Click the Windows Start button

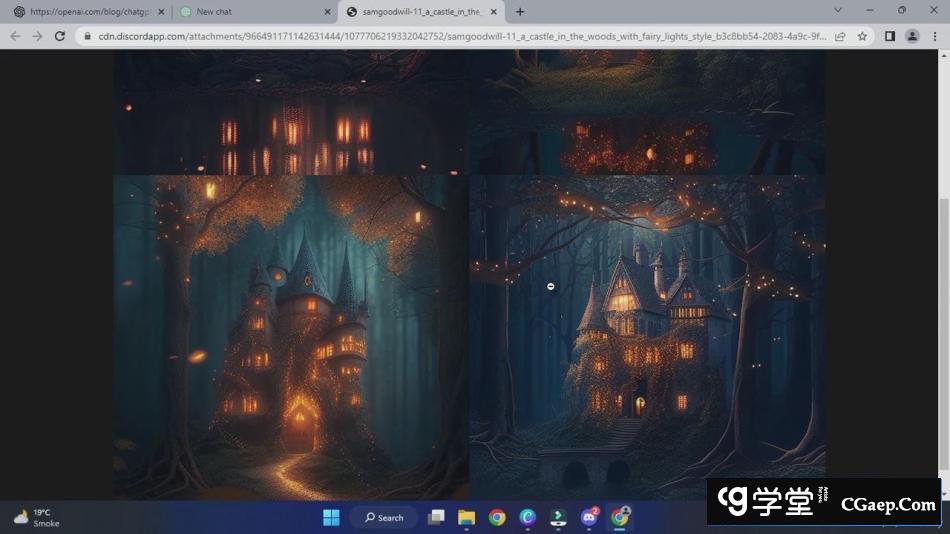(331, 517)
